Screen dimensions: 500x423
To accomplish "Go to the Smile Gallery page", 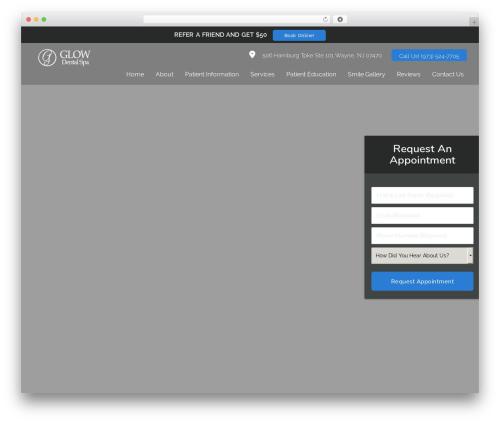I will click(366, 74).
